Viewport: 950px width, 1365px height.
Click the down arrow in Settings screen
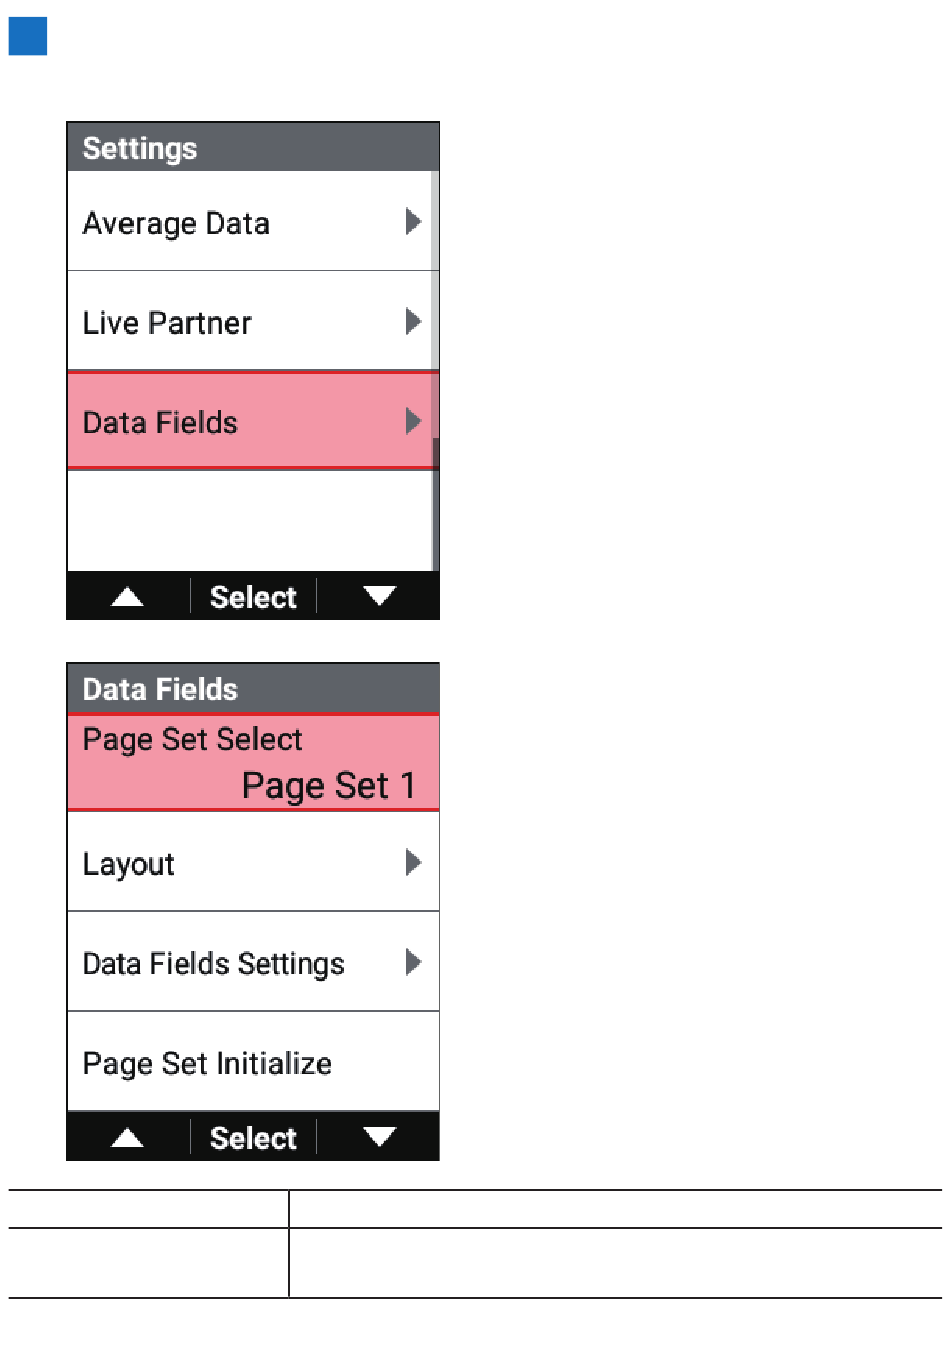(379, 597)
